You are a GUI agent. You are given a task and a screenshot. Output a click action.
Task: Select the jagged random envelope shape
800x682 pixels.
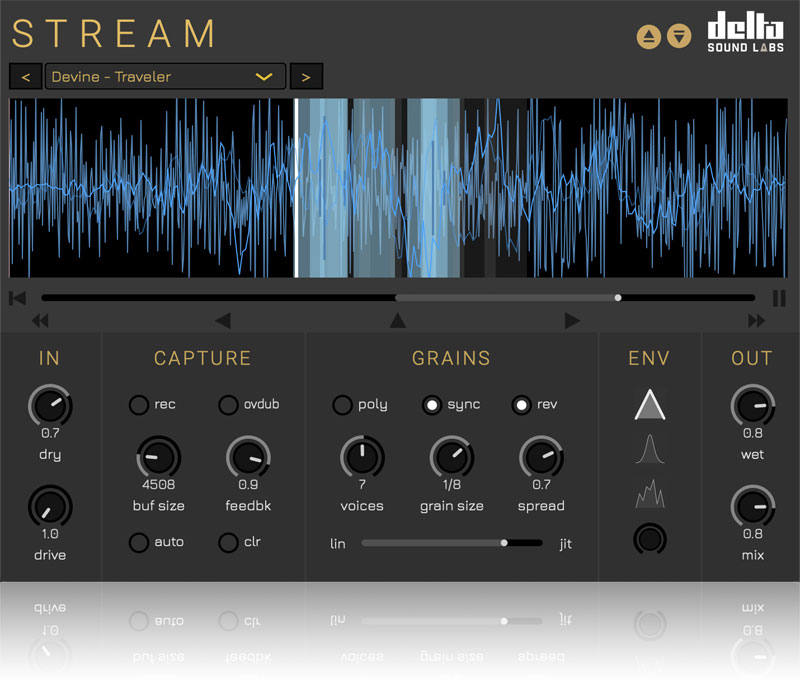click(649, 494)
